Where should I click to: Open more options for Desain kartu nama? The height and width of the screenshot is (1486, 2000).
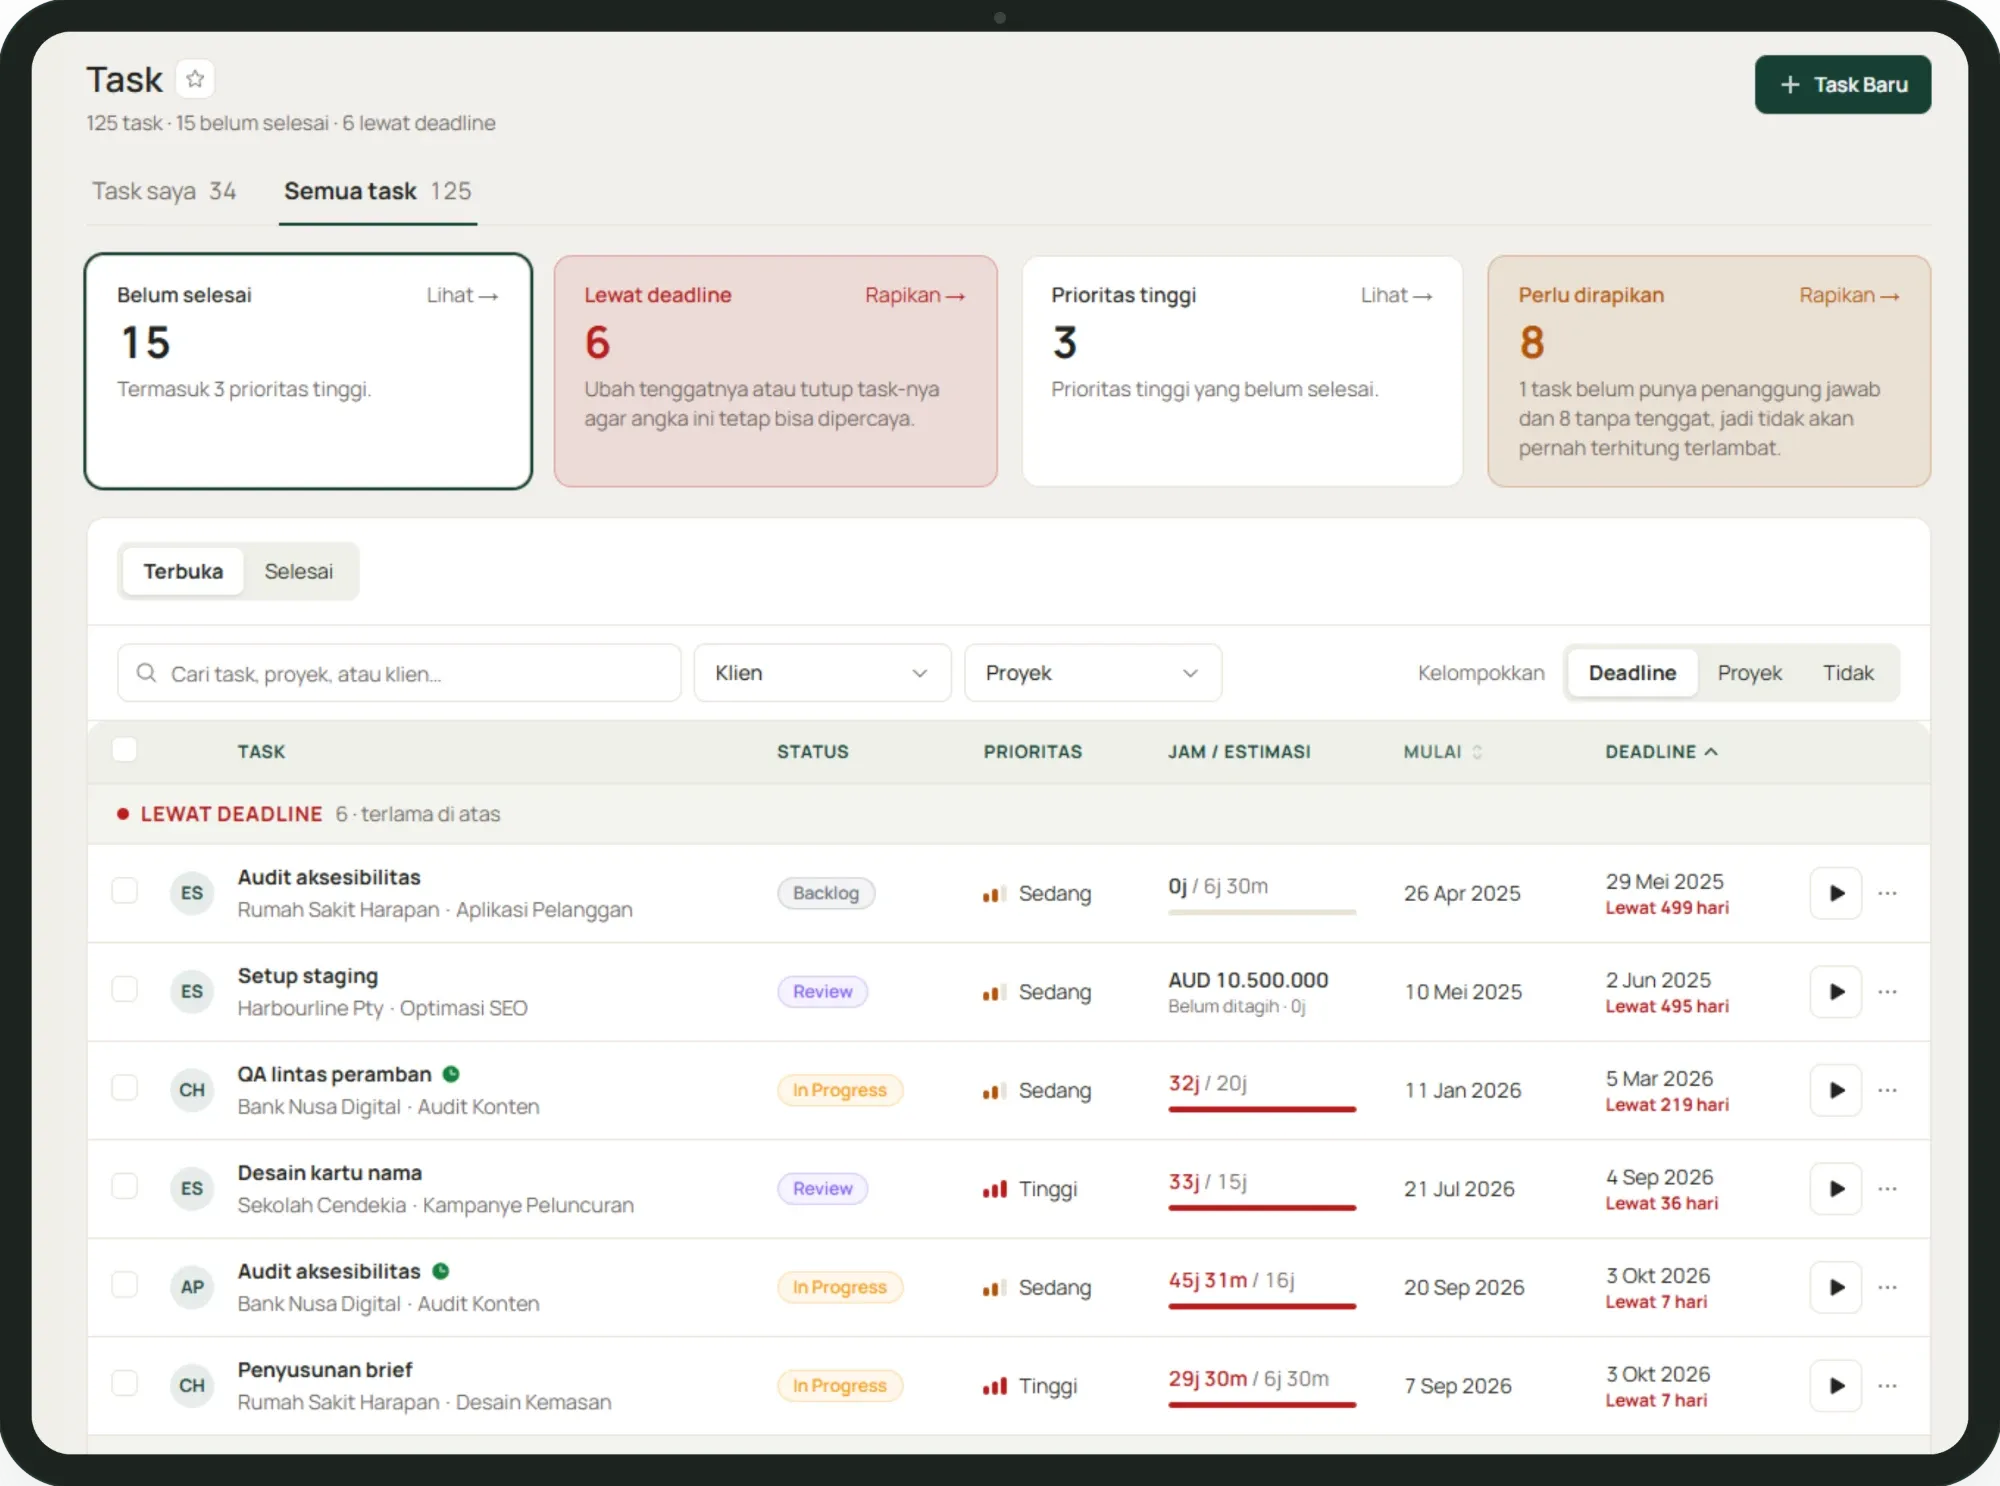tap(1887, 1189)
